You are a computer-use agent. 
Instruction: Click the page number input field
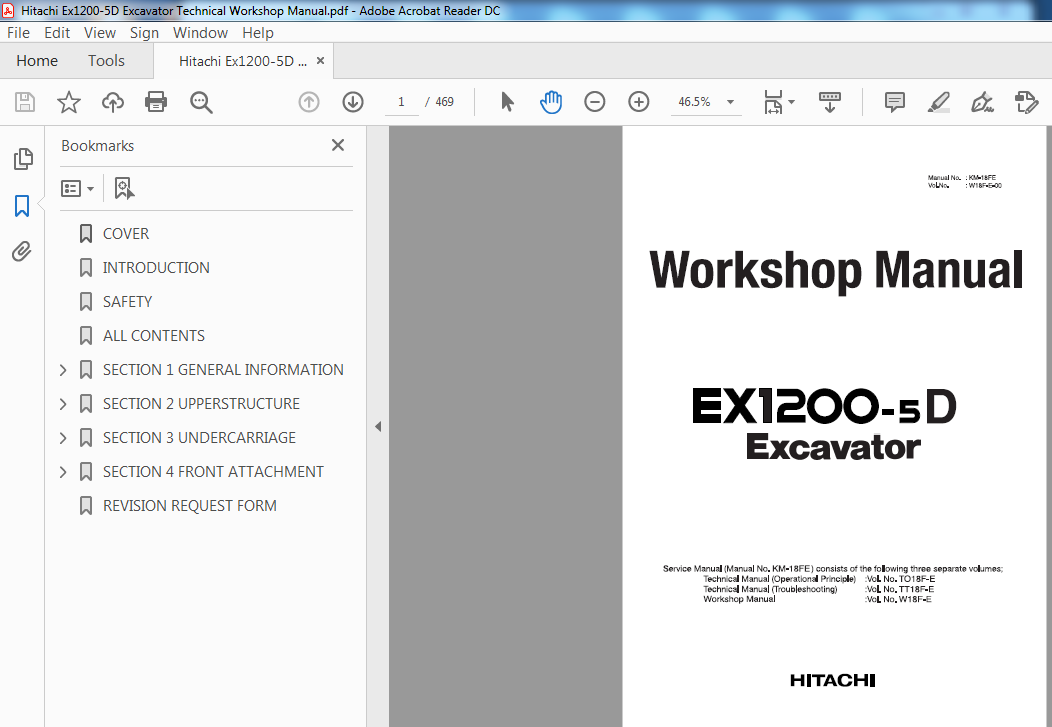tap(401, 102)
